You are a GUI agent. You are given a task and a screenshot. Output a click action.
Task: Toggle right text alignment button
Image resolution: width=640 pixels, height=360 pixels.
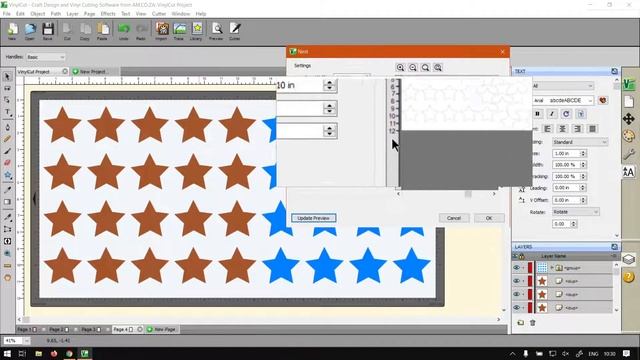(577, 129)
